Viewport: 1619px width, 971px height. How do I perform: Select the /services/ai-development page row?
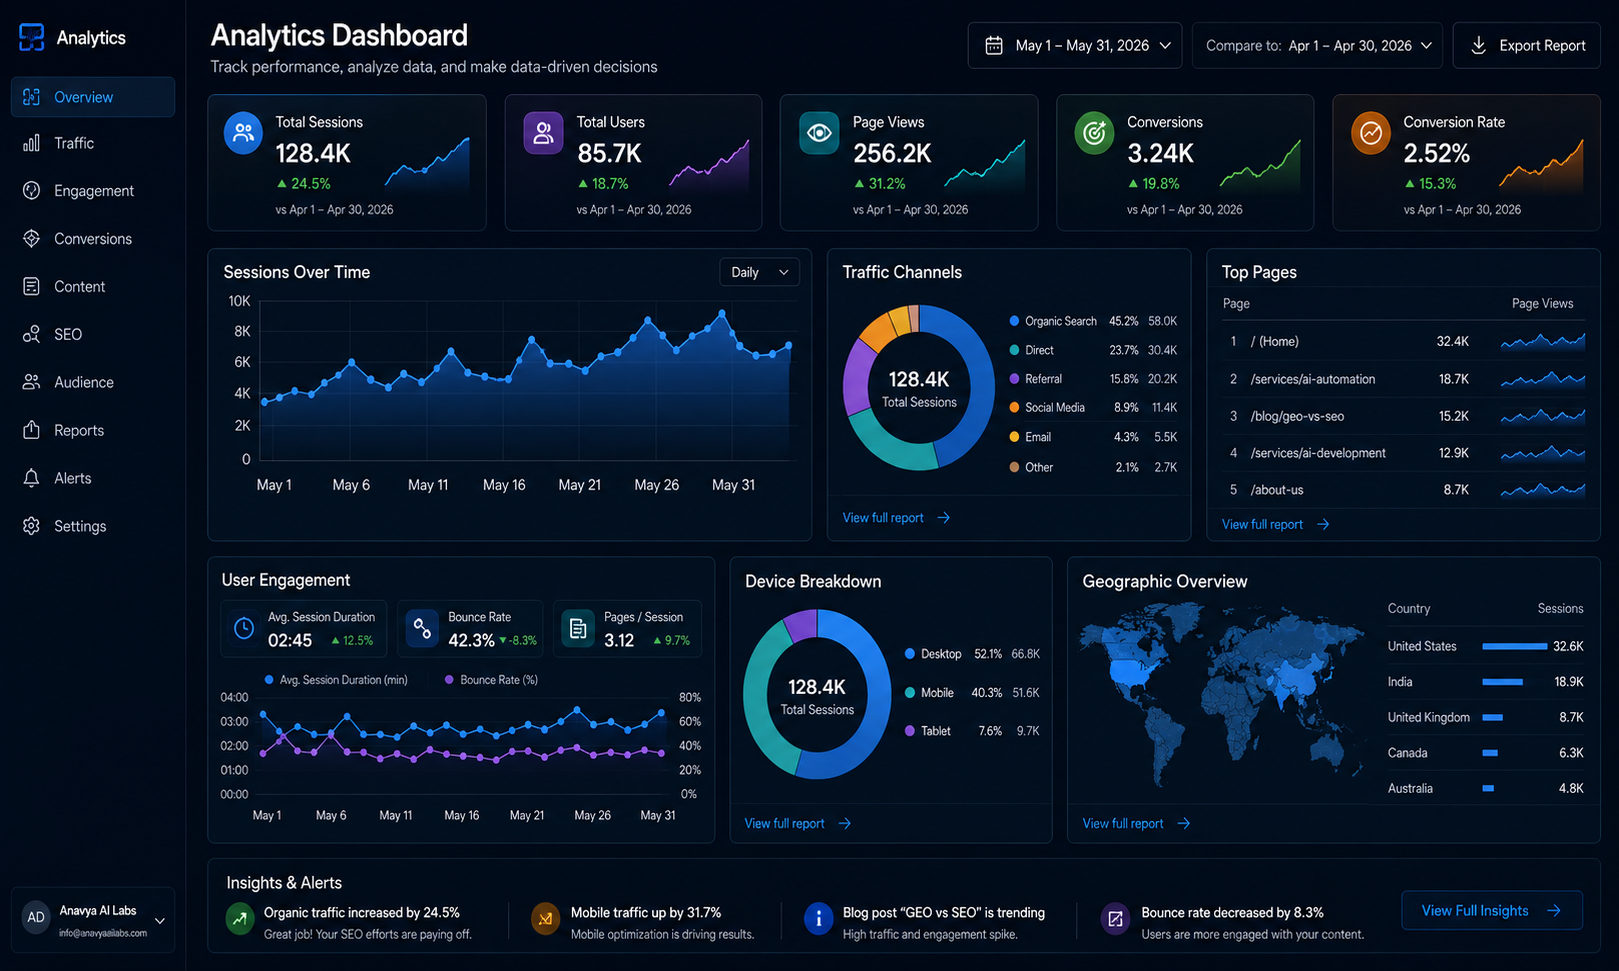point(1404,453)
